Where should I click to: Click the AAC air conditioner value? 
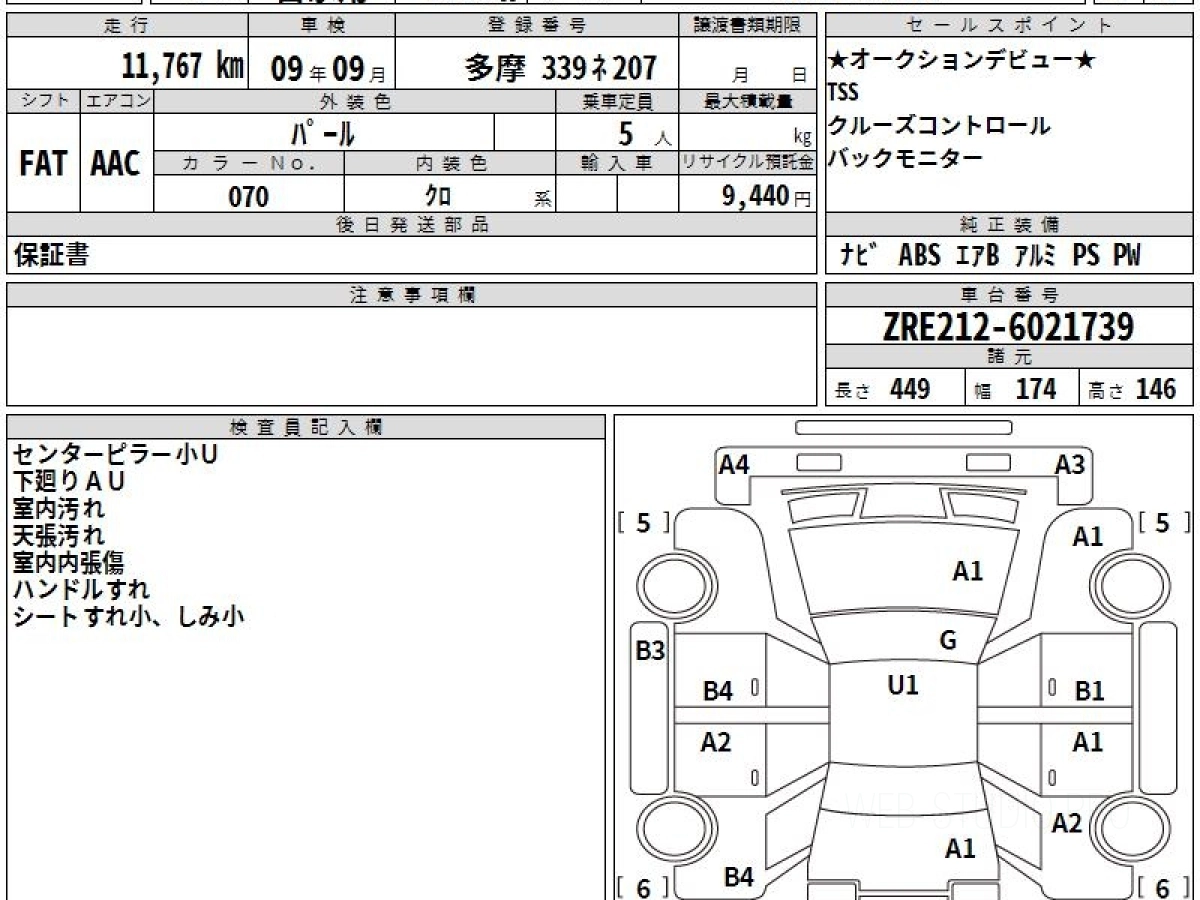click(116, 165)
